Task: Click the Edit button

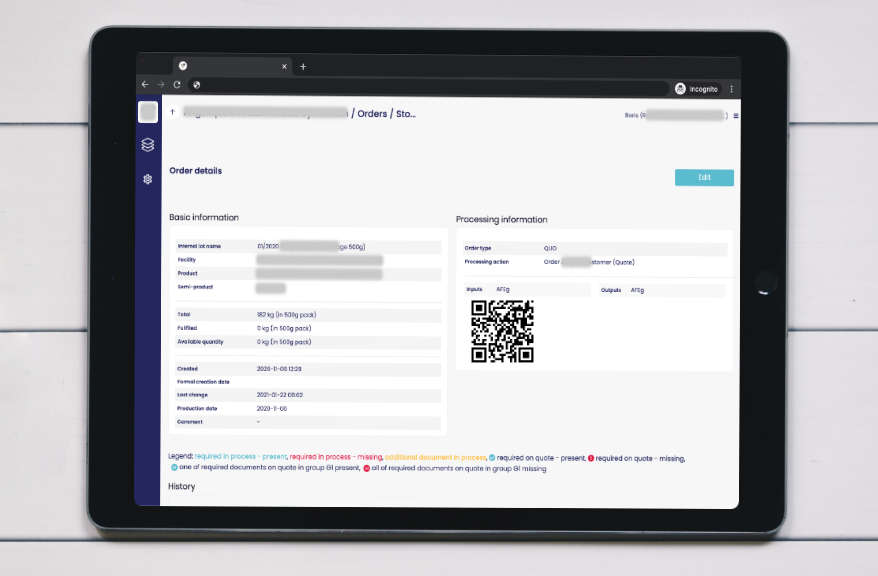Action: point(704,178)
